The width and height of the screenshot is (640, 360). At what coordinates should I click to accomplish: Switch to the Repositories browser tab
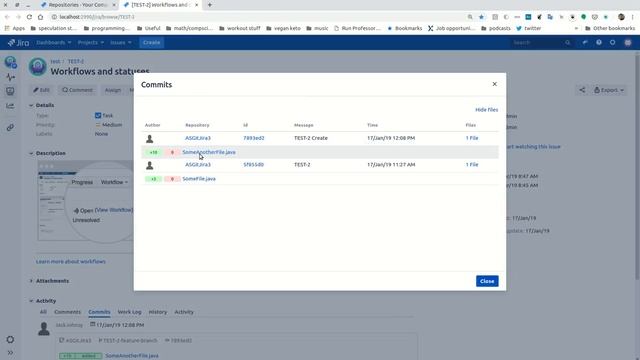[x=78, y=5]
